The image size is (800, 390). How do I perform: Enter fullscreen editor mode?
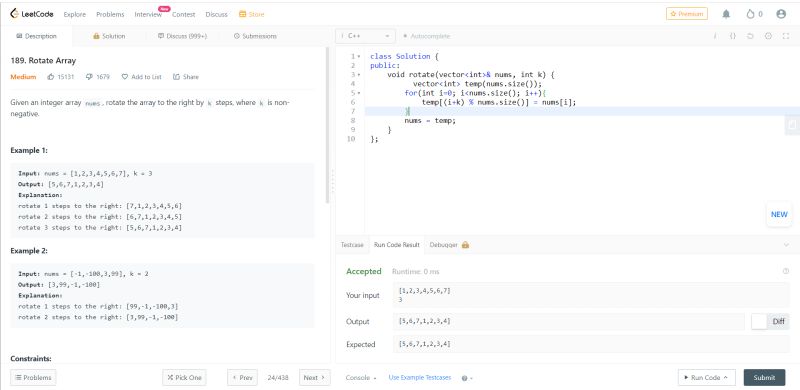pos(786,36)
